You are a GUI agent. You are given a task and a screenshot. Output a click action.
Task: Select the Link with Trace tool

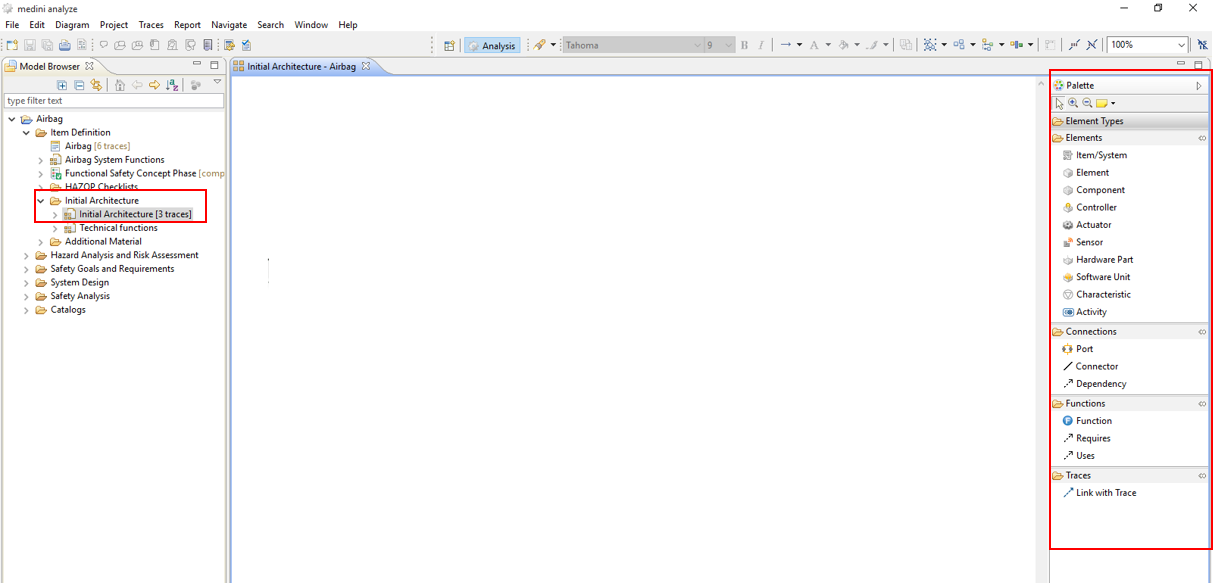[x=1099, y=493]
